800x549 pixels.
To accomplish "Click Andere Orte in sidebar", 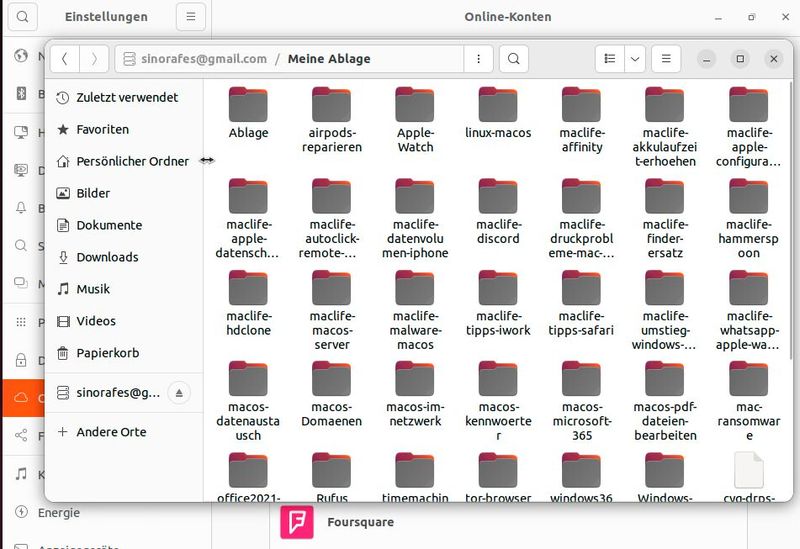I will coord(124,432).
